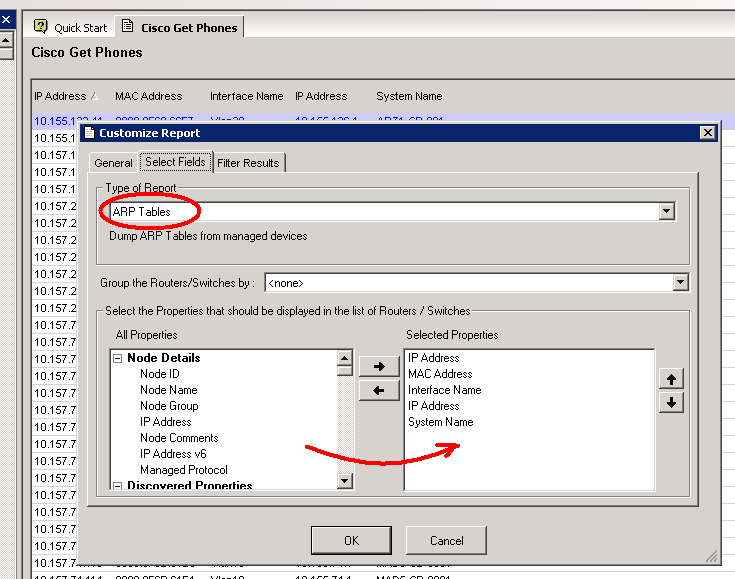This screenshot has width=735, height=579.
Task: Move selected property down with arrow
Action: [x=671, y=402]
